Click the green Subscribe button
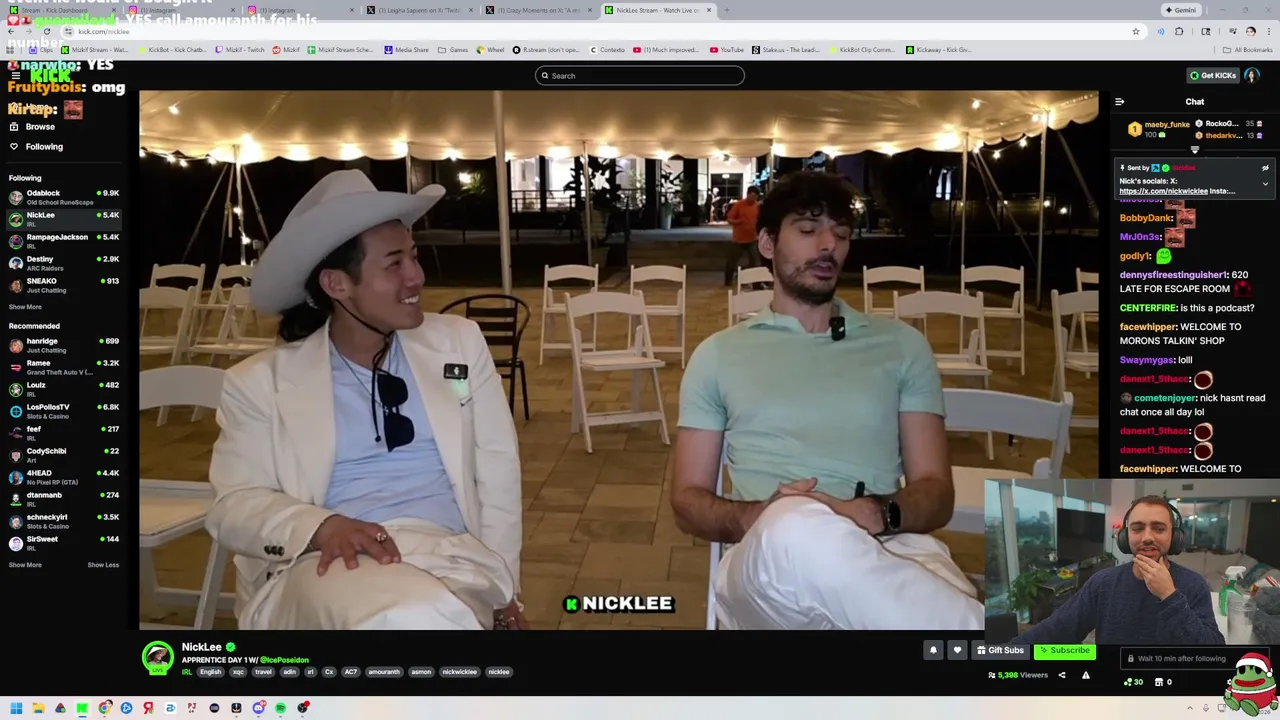 click(1065, 650)
